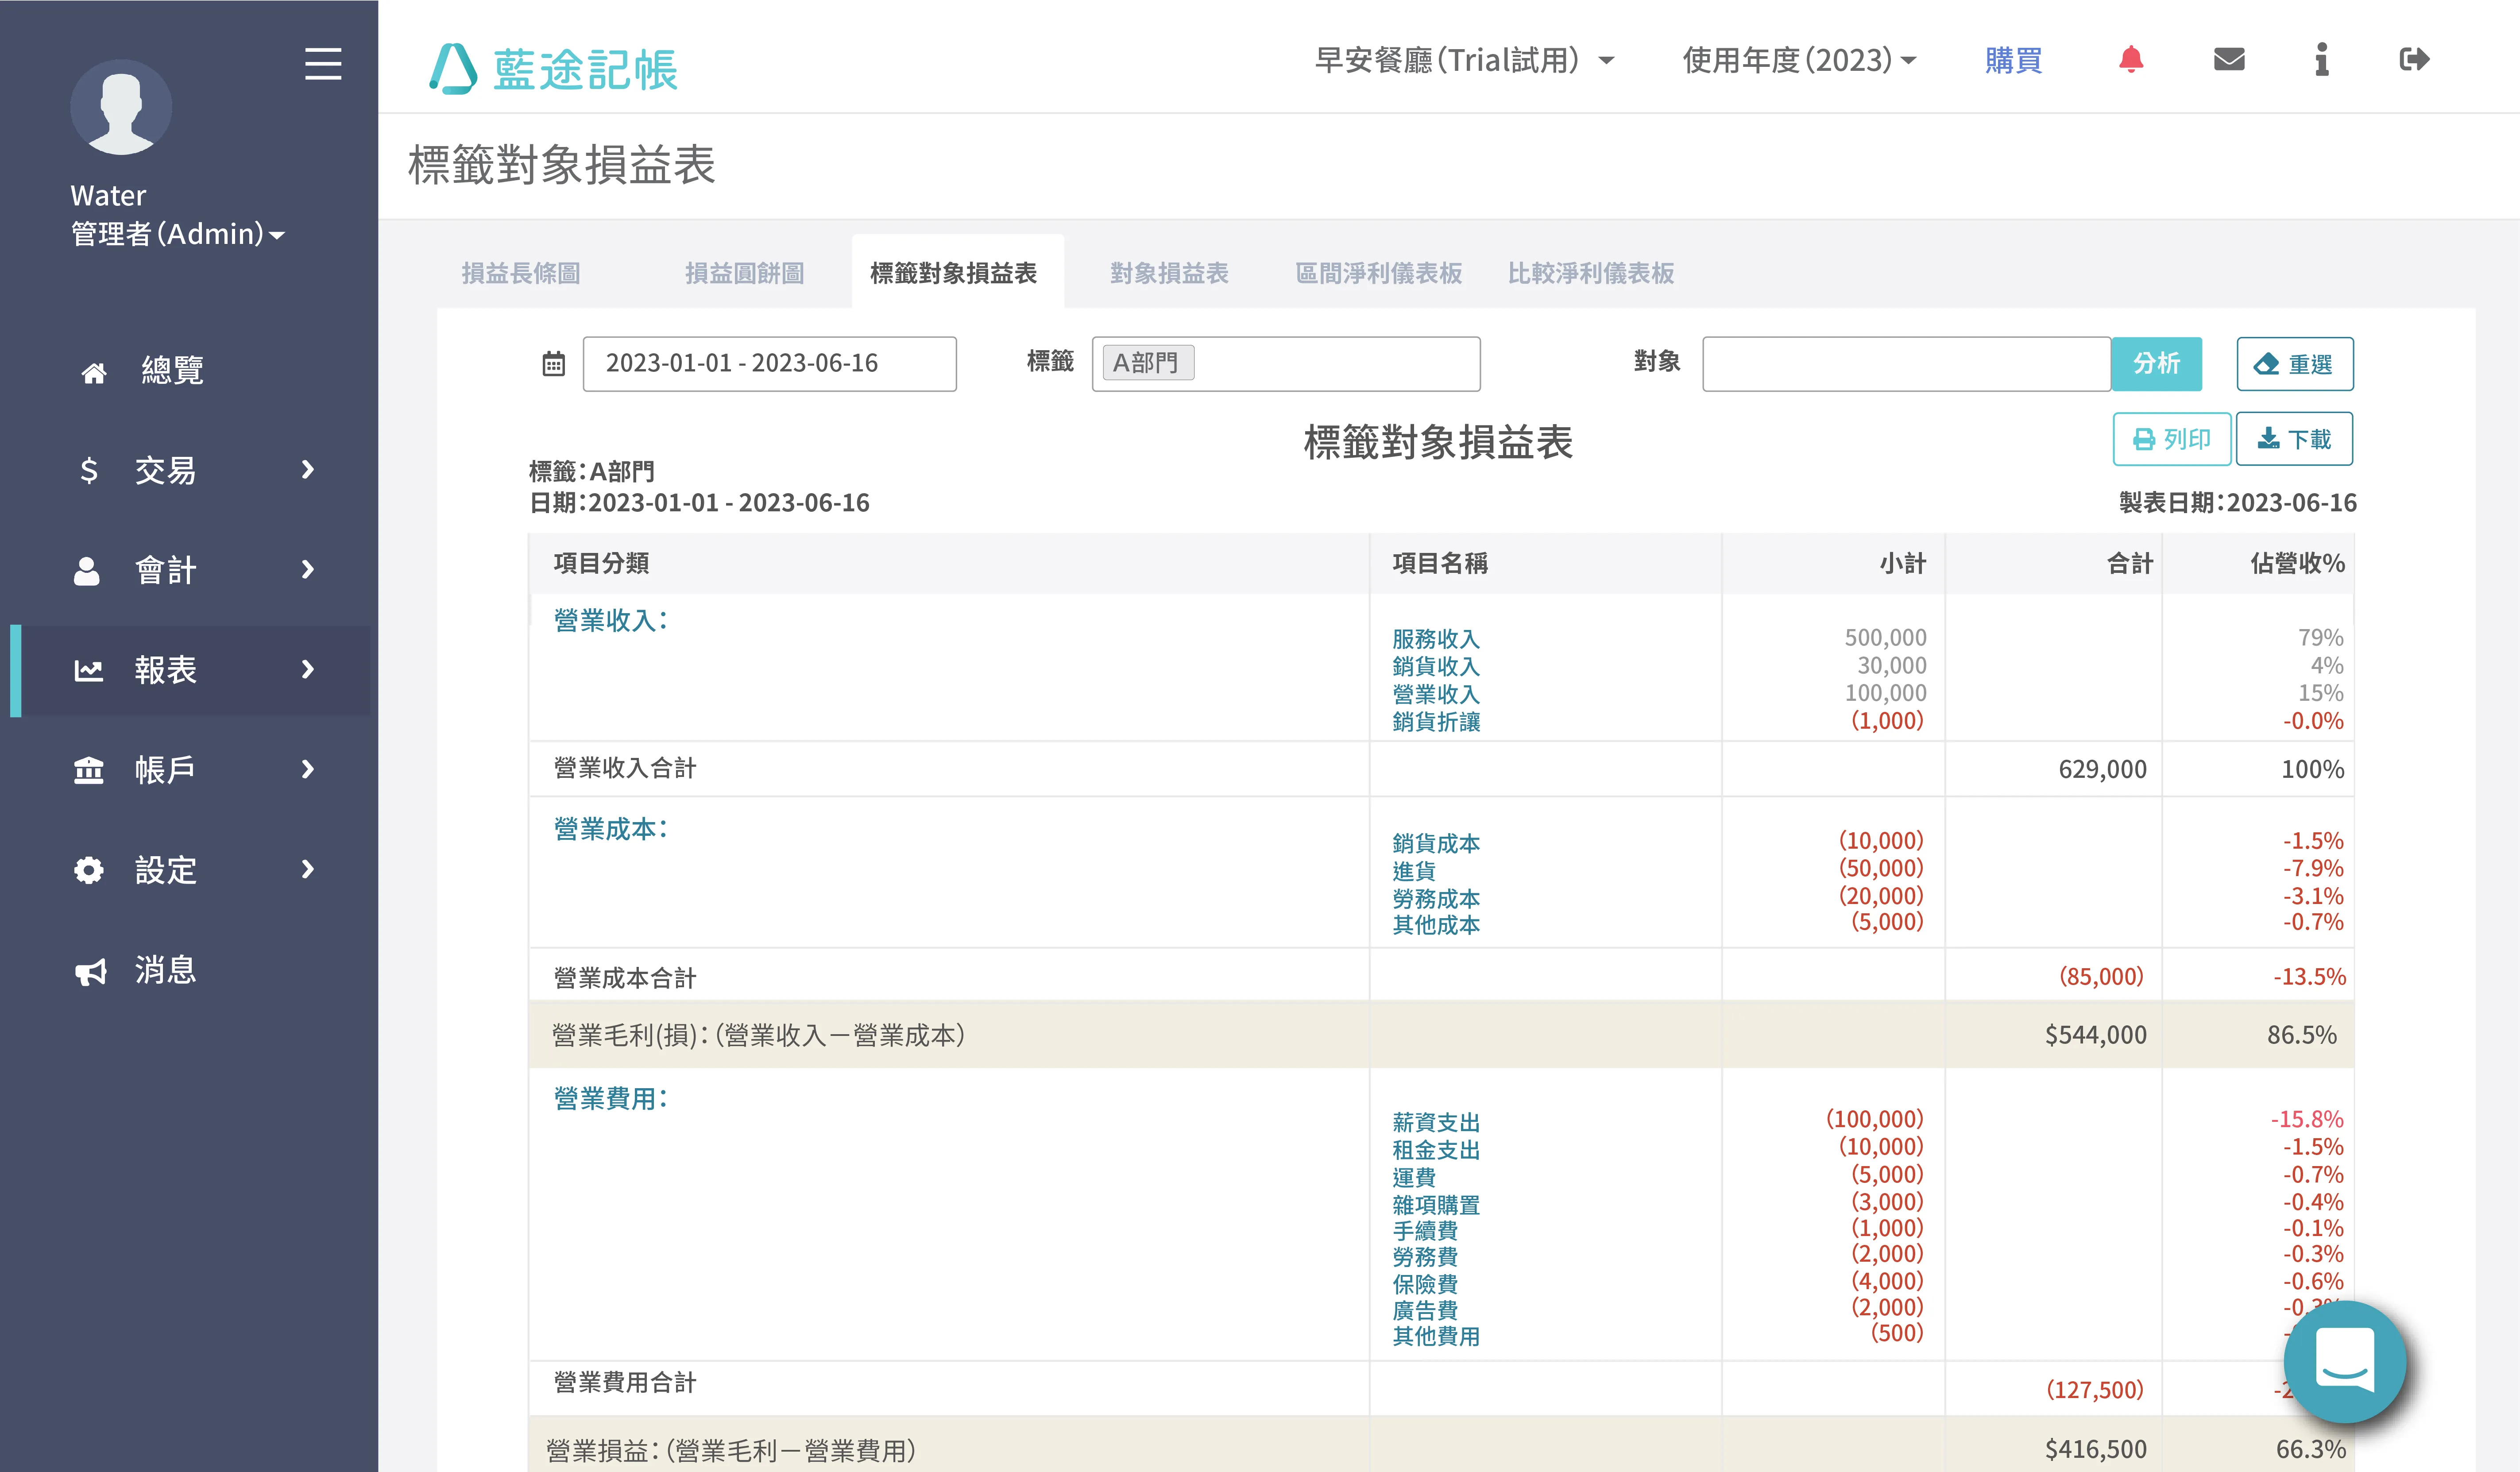Click the 運費 account link

[x=1414, y=1177]
